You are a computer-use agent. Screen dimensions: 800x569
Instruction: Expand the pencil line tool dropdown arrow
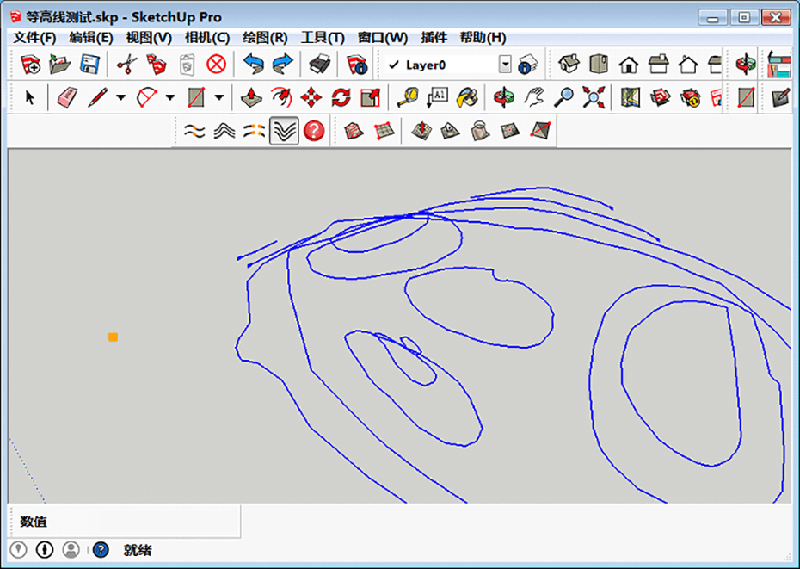(x=120, y=98)
